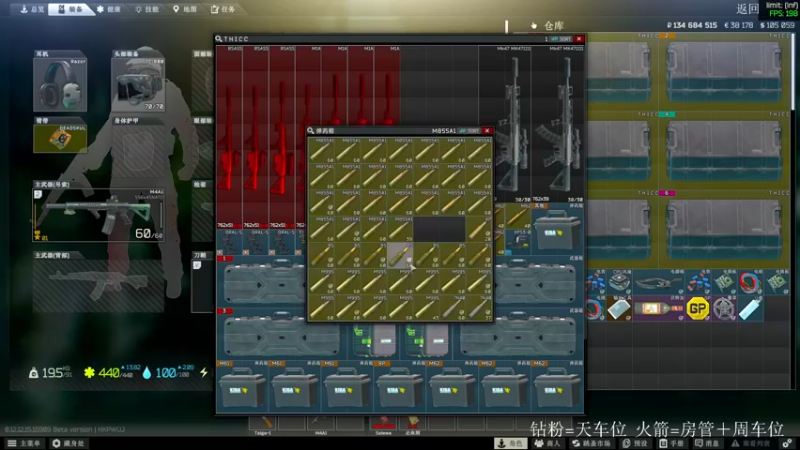Select the CPU fan item

(x=620, y=283)
